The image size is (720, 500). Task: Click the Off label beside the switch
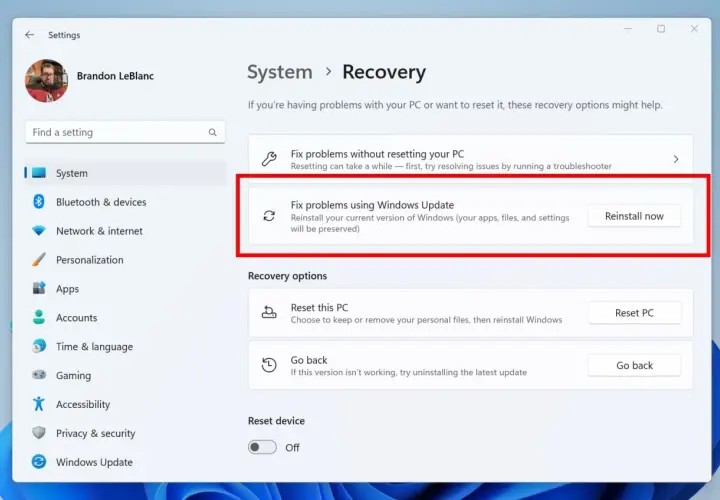292,448
